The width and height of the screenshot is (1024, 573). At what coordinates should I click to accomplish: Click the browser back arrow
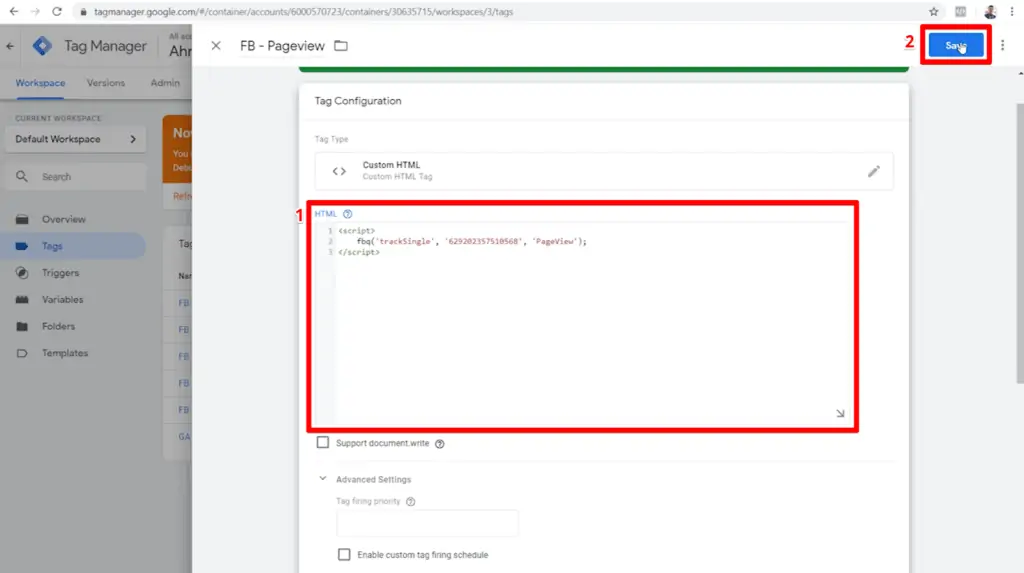14,11
